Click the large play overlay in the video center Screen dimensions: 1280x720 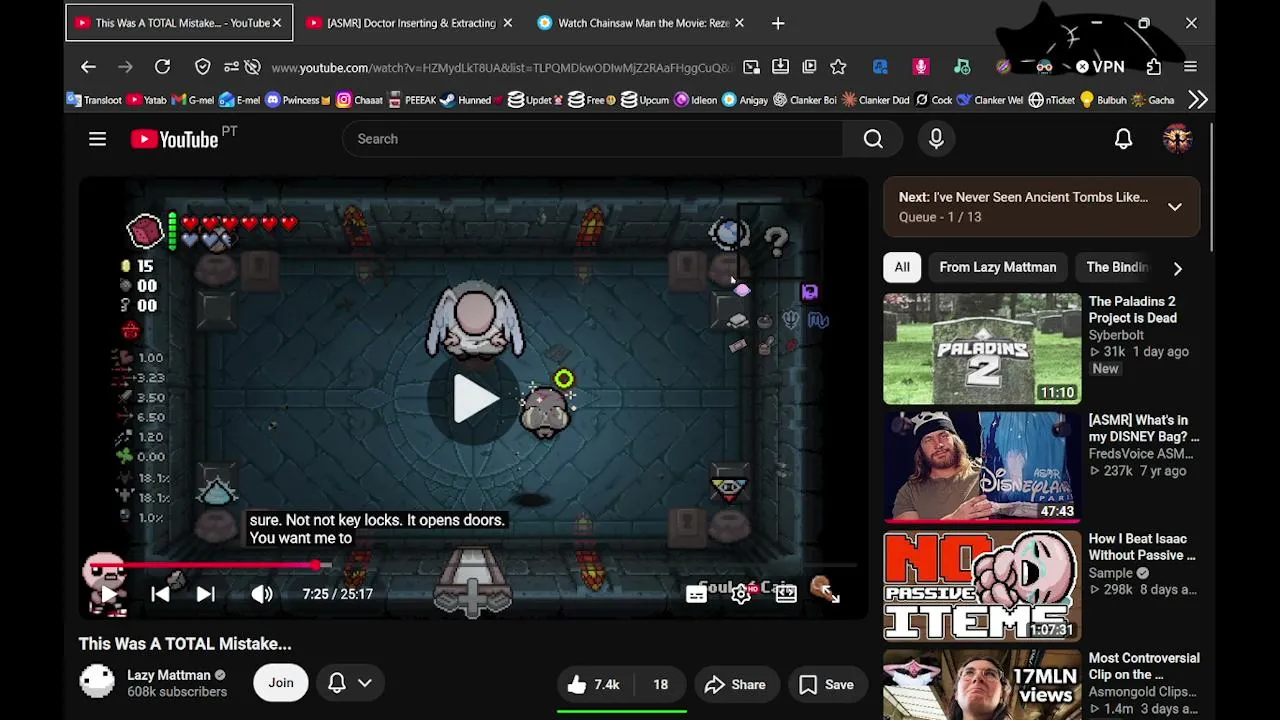475,398
